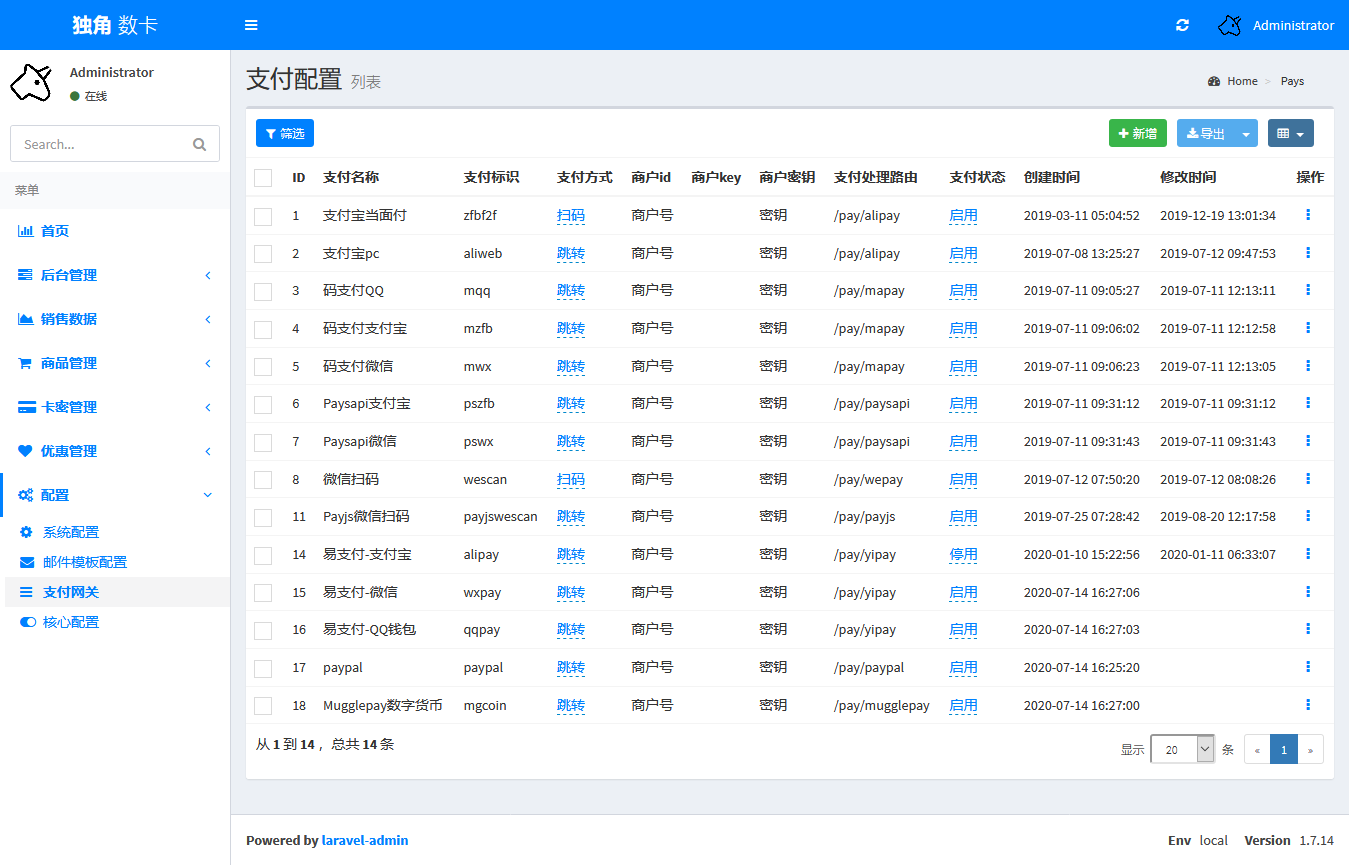Click the 停用 status of 易支付-支付宝
The image size is (1349, 865).
point(963,555)
